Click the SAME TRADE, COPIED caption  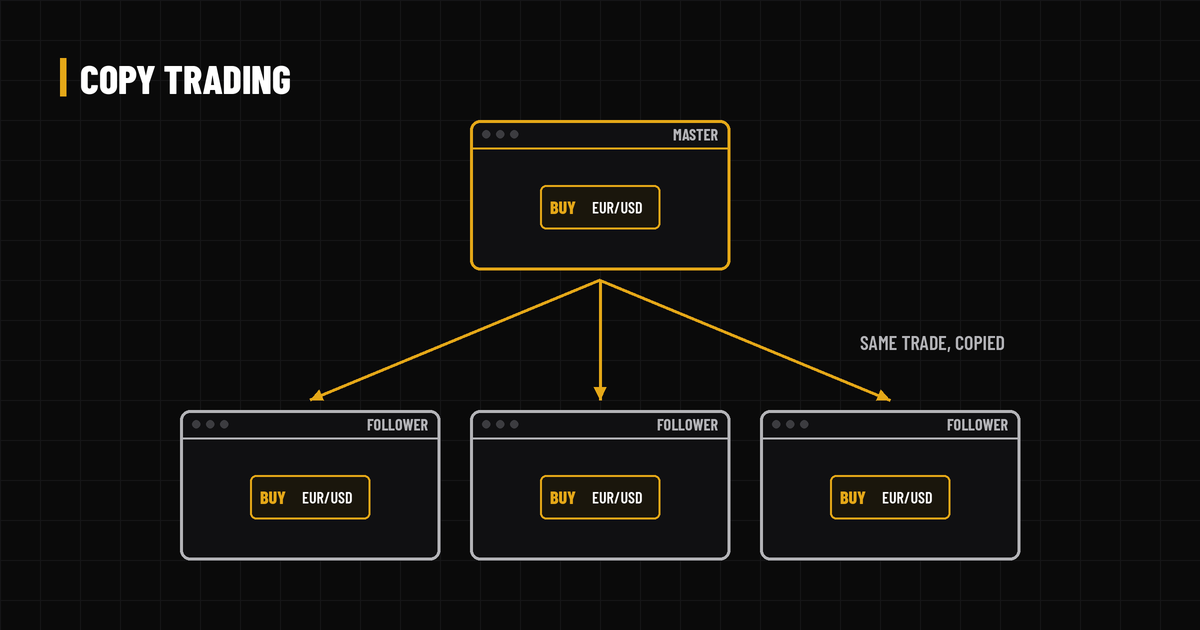pos(932,343)
